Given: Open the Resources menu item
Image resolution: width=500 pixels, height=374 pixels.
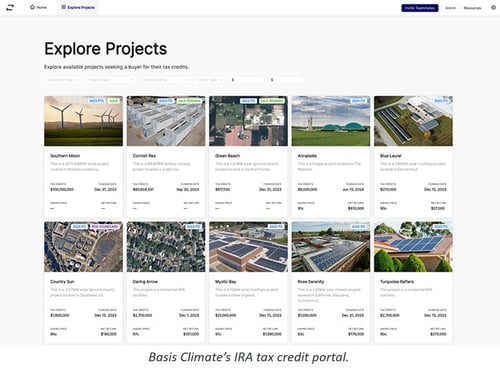Looking at the screenshot, I should 472,8.
